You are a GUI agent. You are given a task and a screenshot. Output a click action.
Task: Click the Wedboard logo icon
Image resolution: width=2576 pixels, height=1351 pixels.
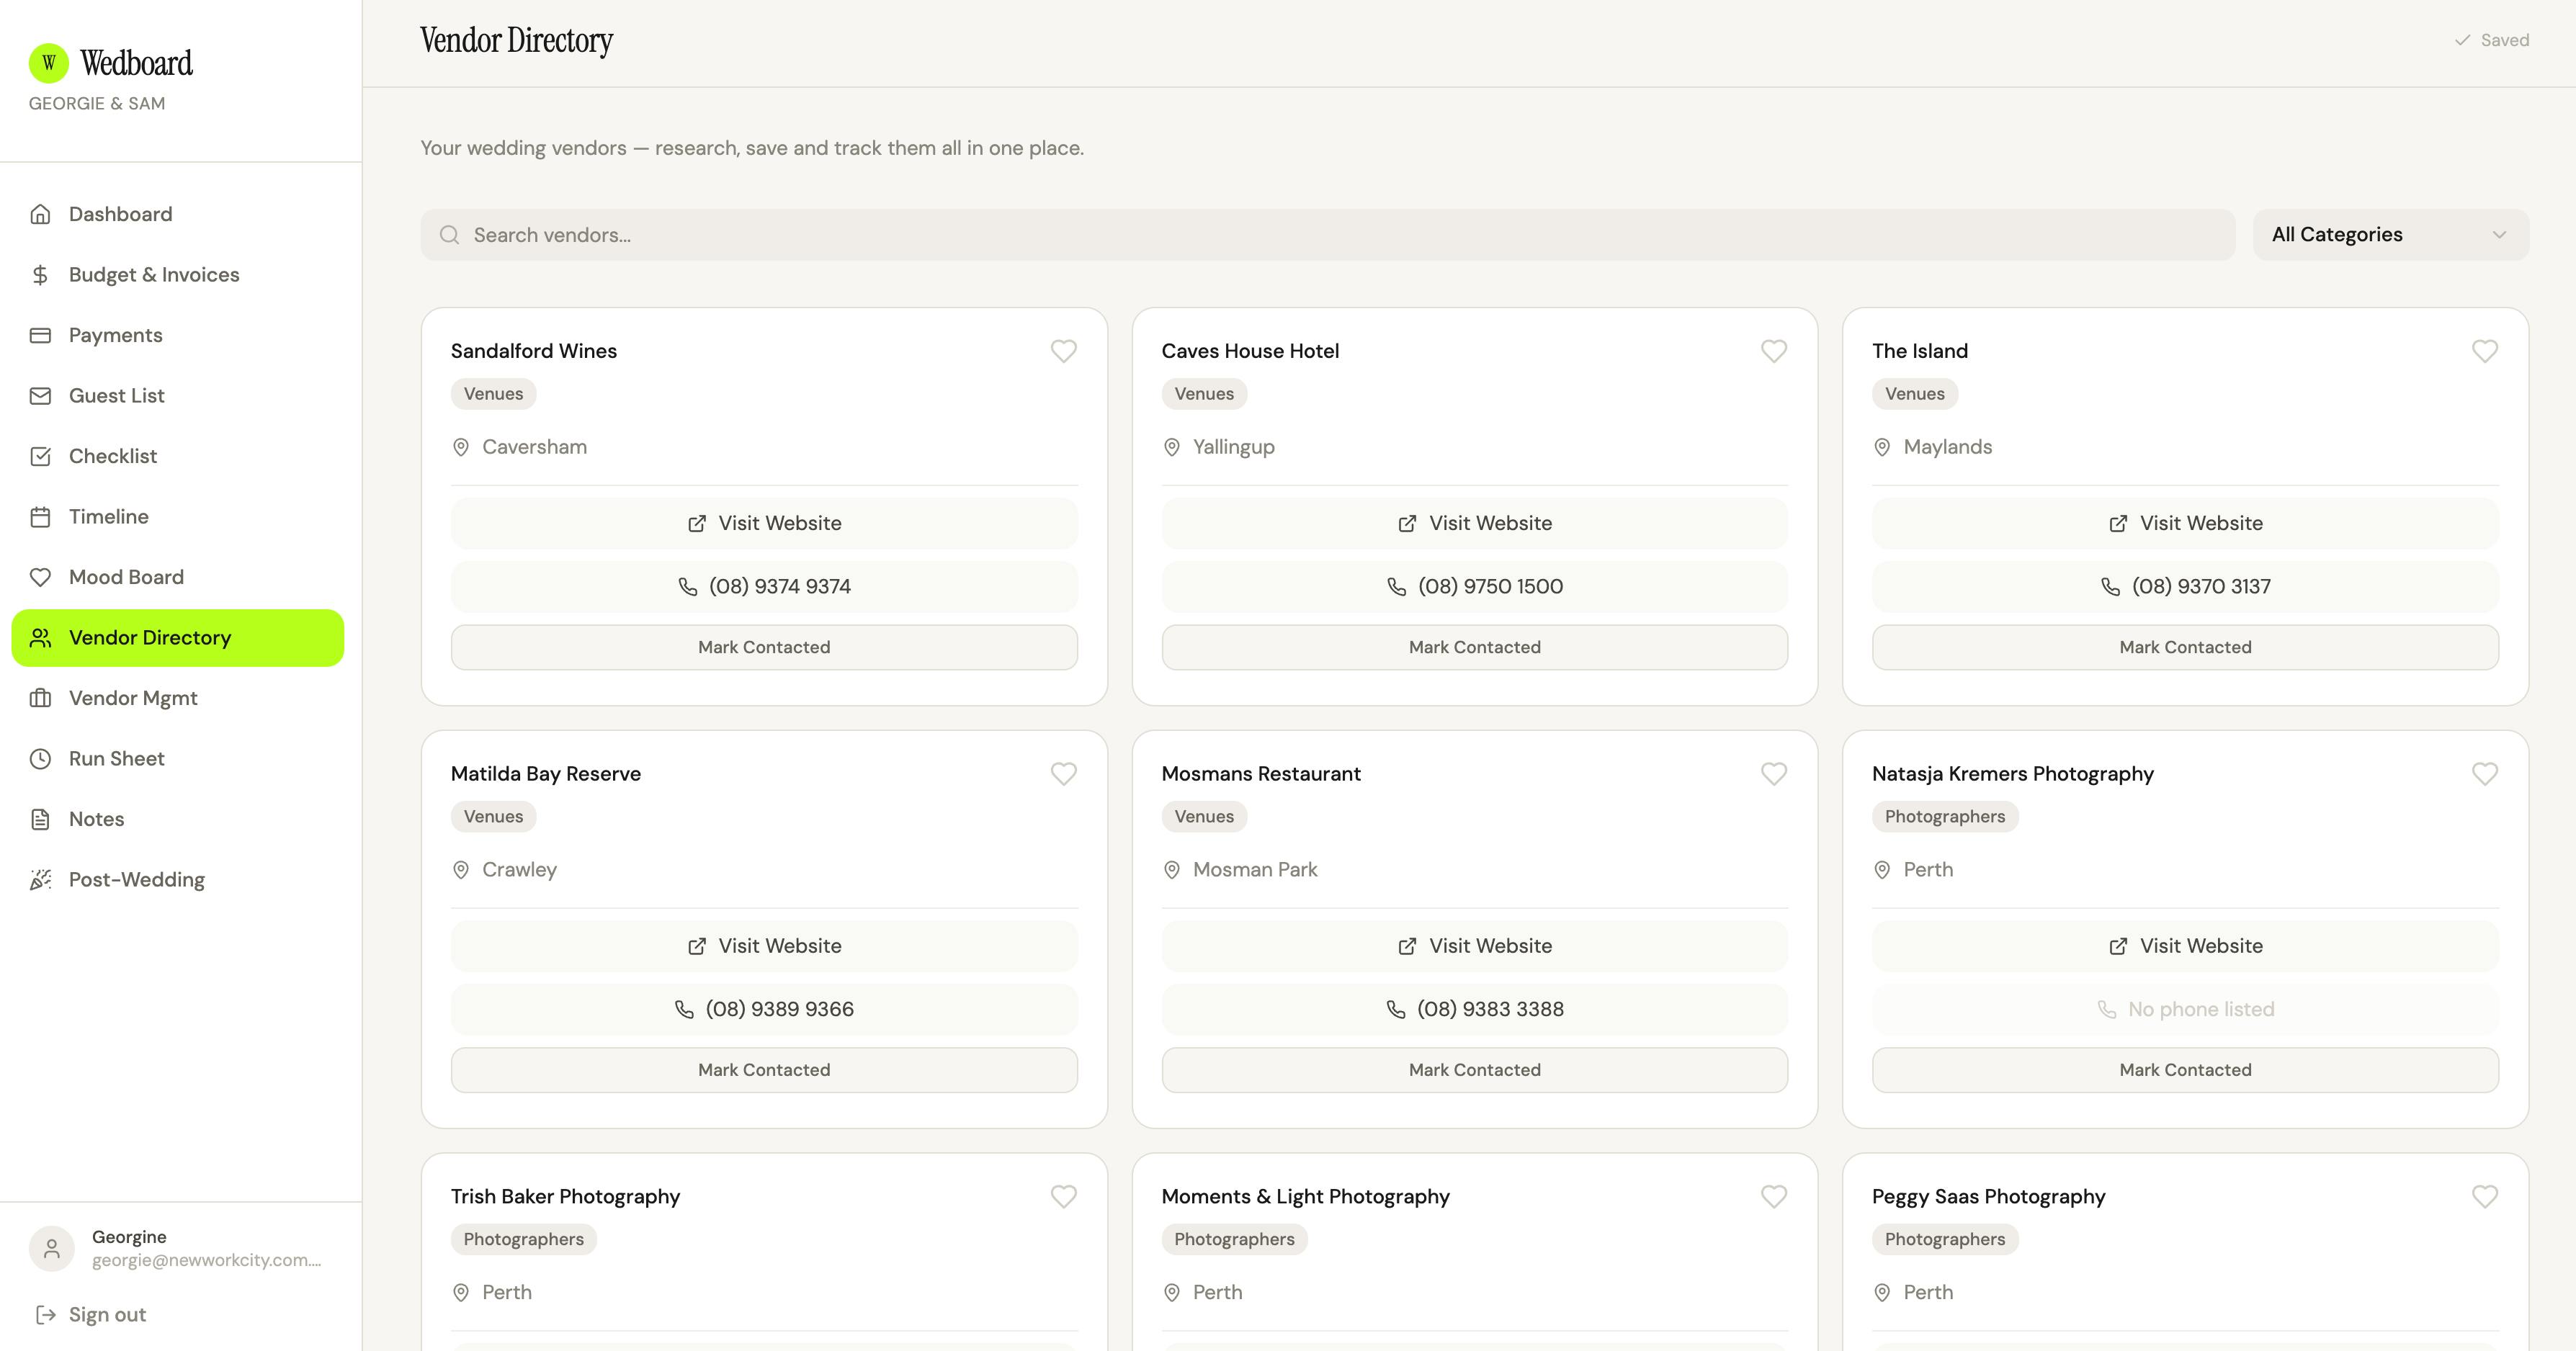point(49,63)
